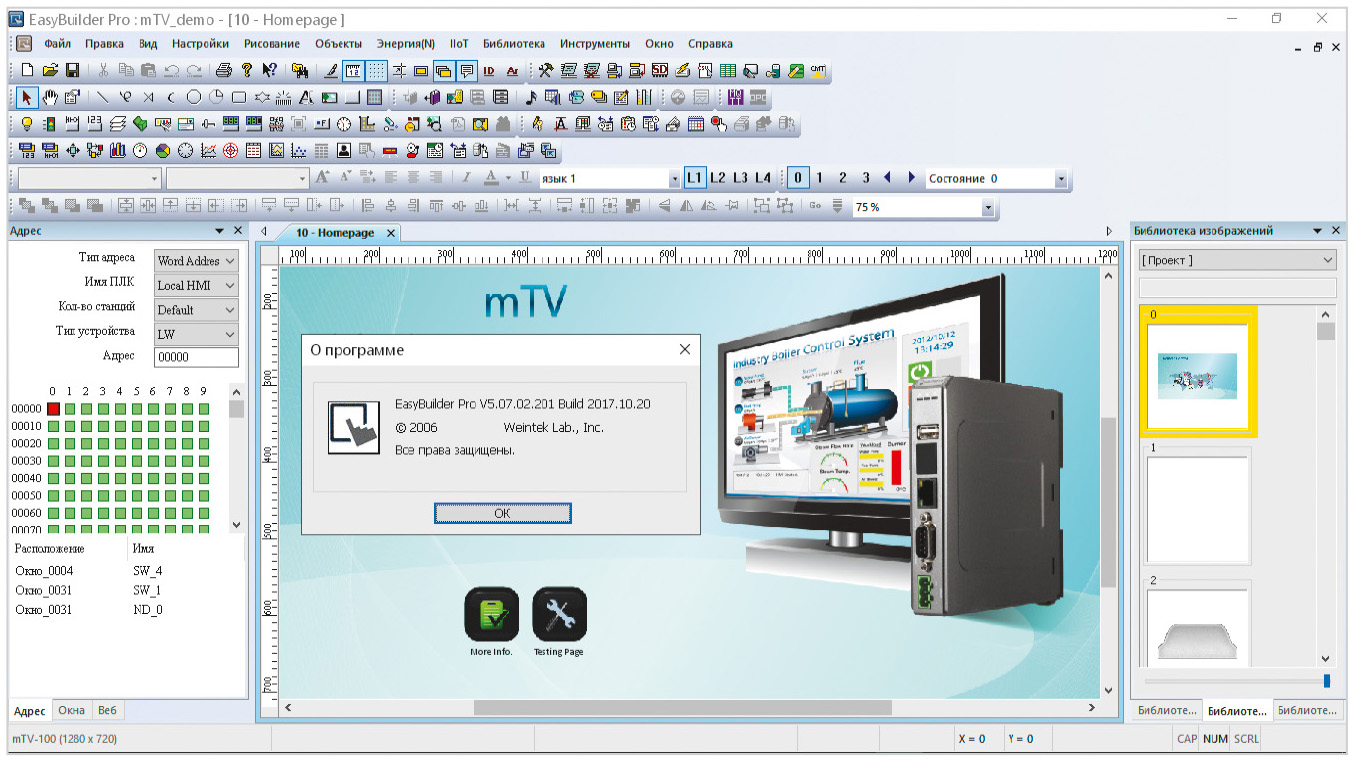1354x761 pixels.
Task: Insert a clock-style timer object
Action: pyautogui.click(x=344, y=124)
